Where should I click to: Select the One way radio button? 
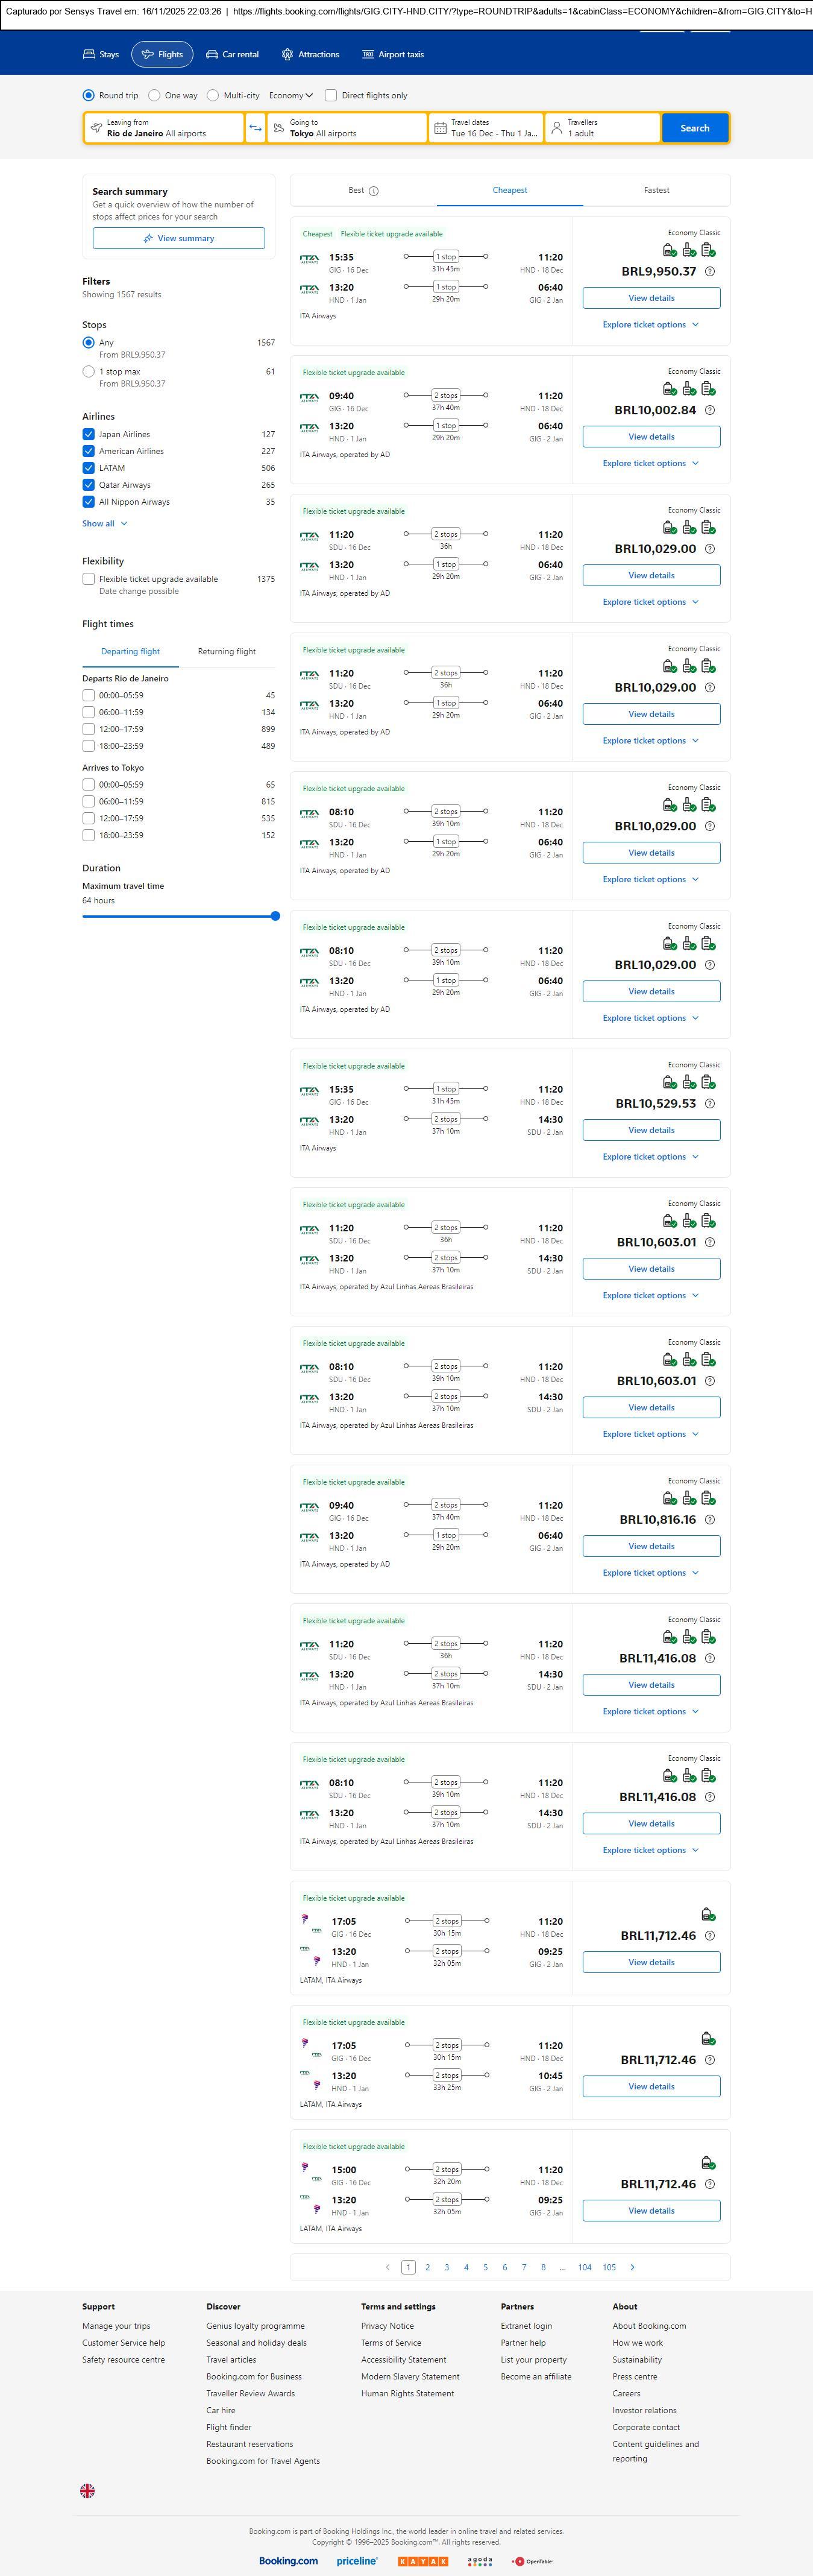point(154,96)
